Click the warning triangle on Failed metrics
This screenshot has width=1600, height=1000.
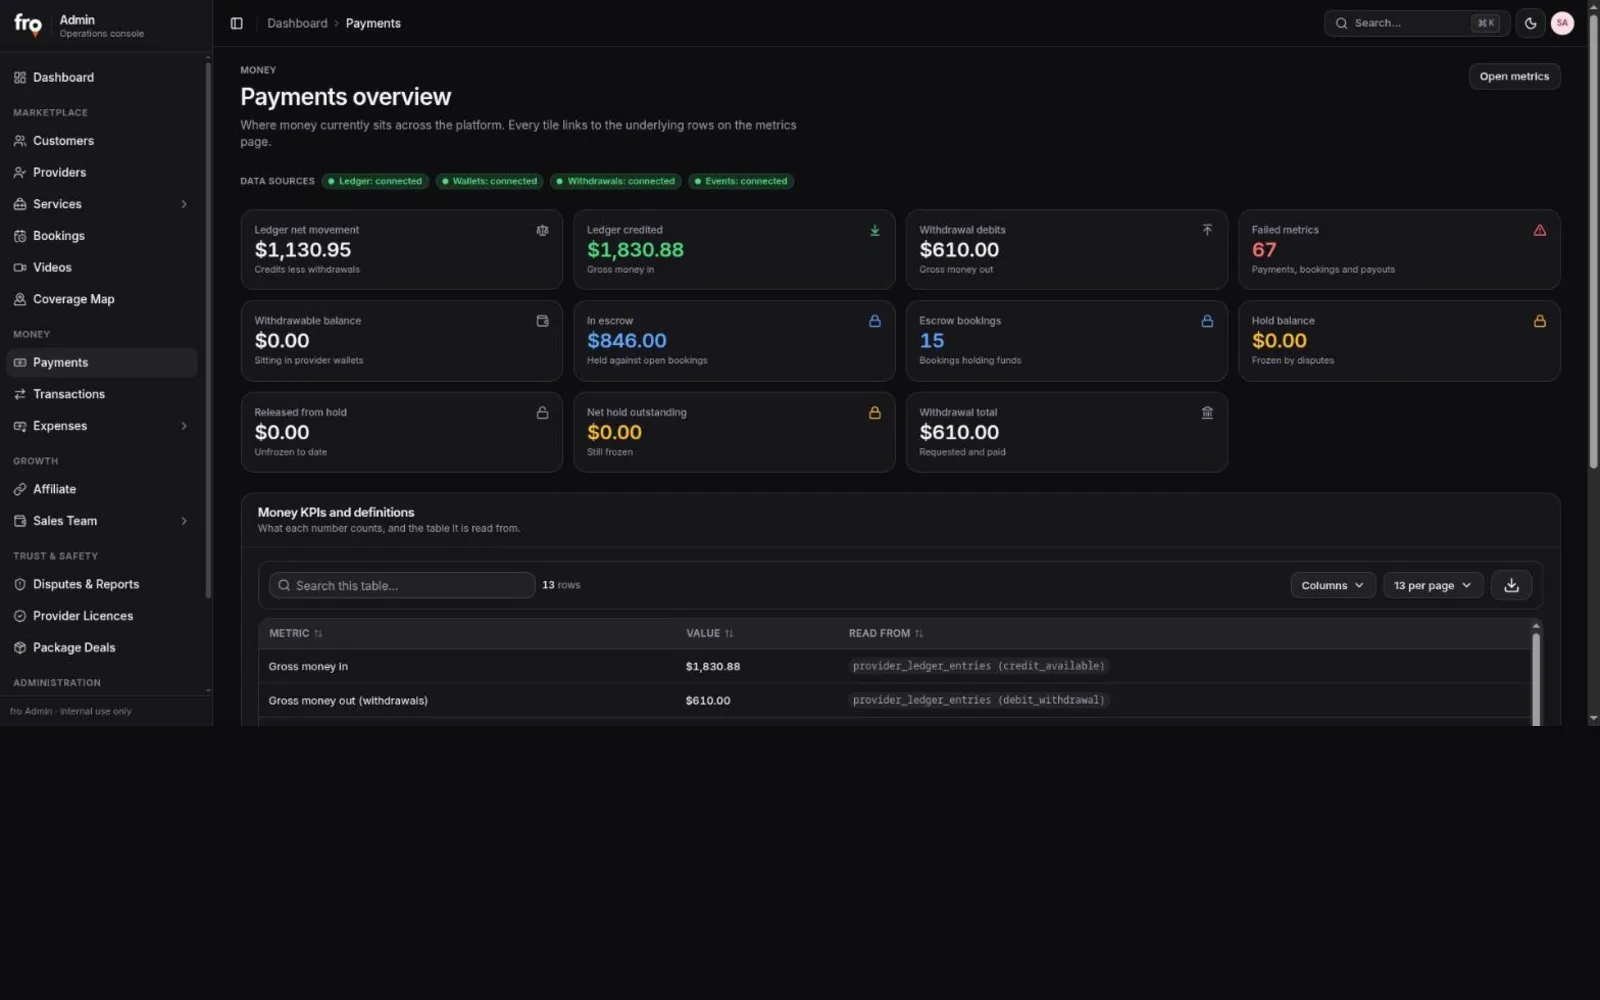click(x=1540, y=230)
